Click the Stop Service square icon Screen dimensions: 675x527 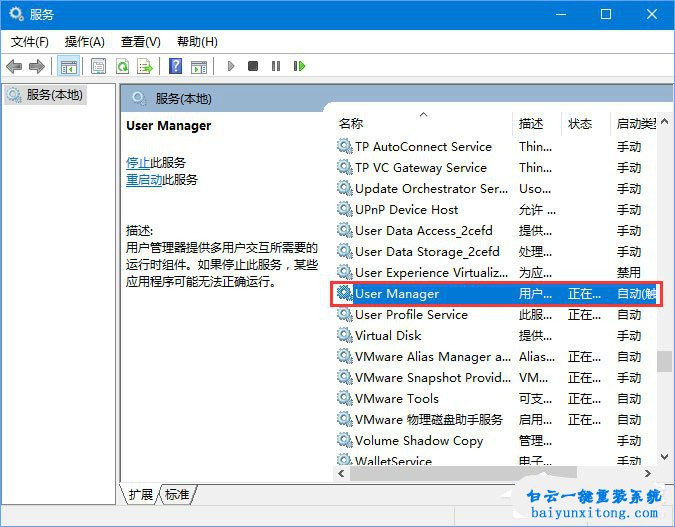253,66
